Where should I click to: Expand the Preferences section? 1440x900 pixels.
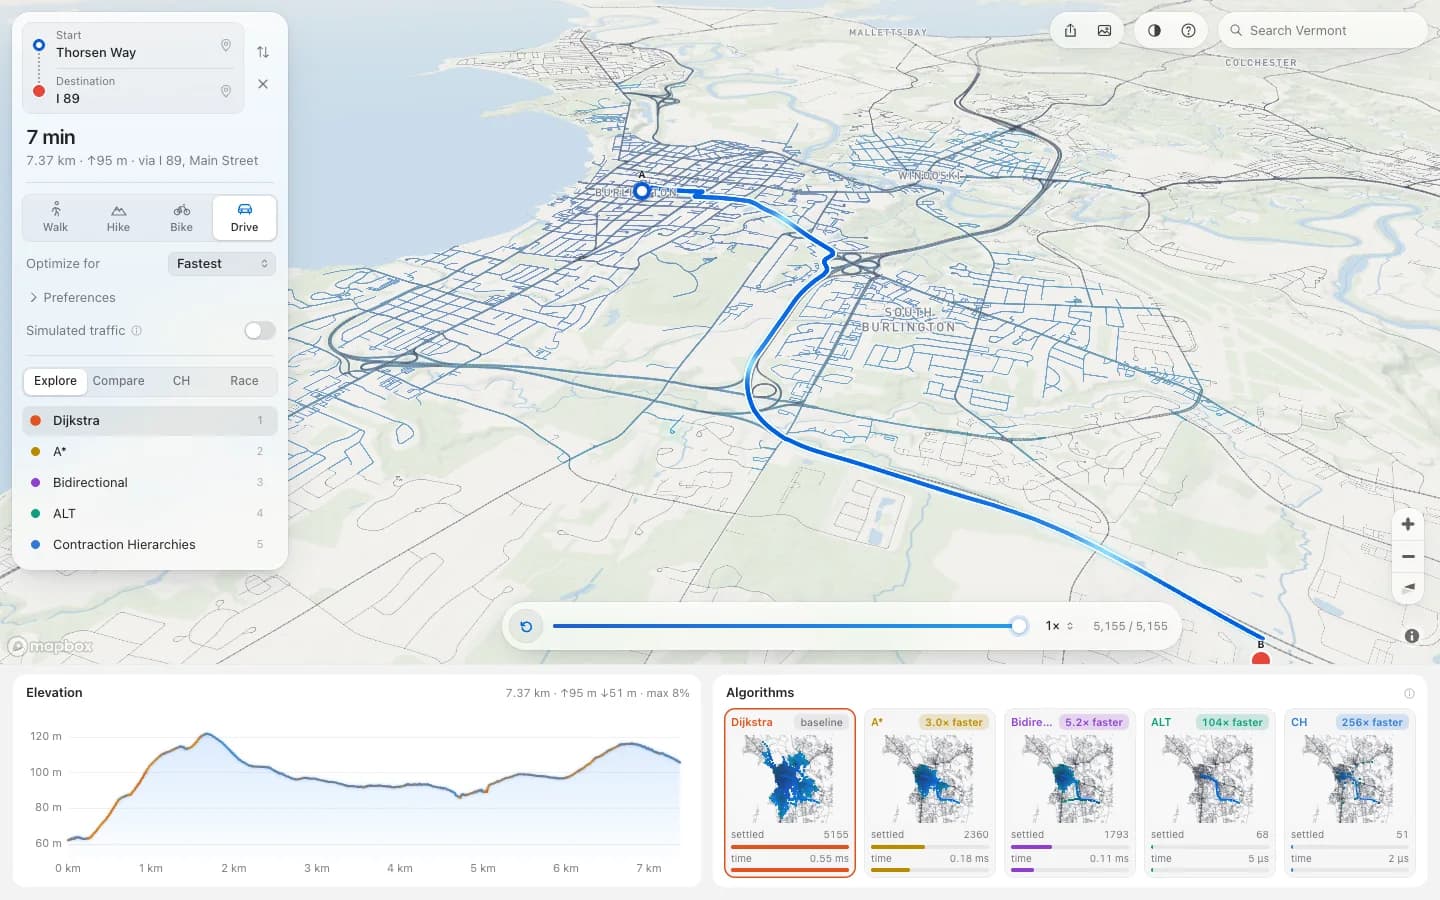(72, 298)
